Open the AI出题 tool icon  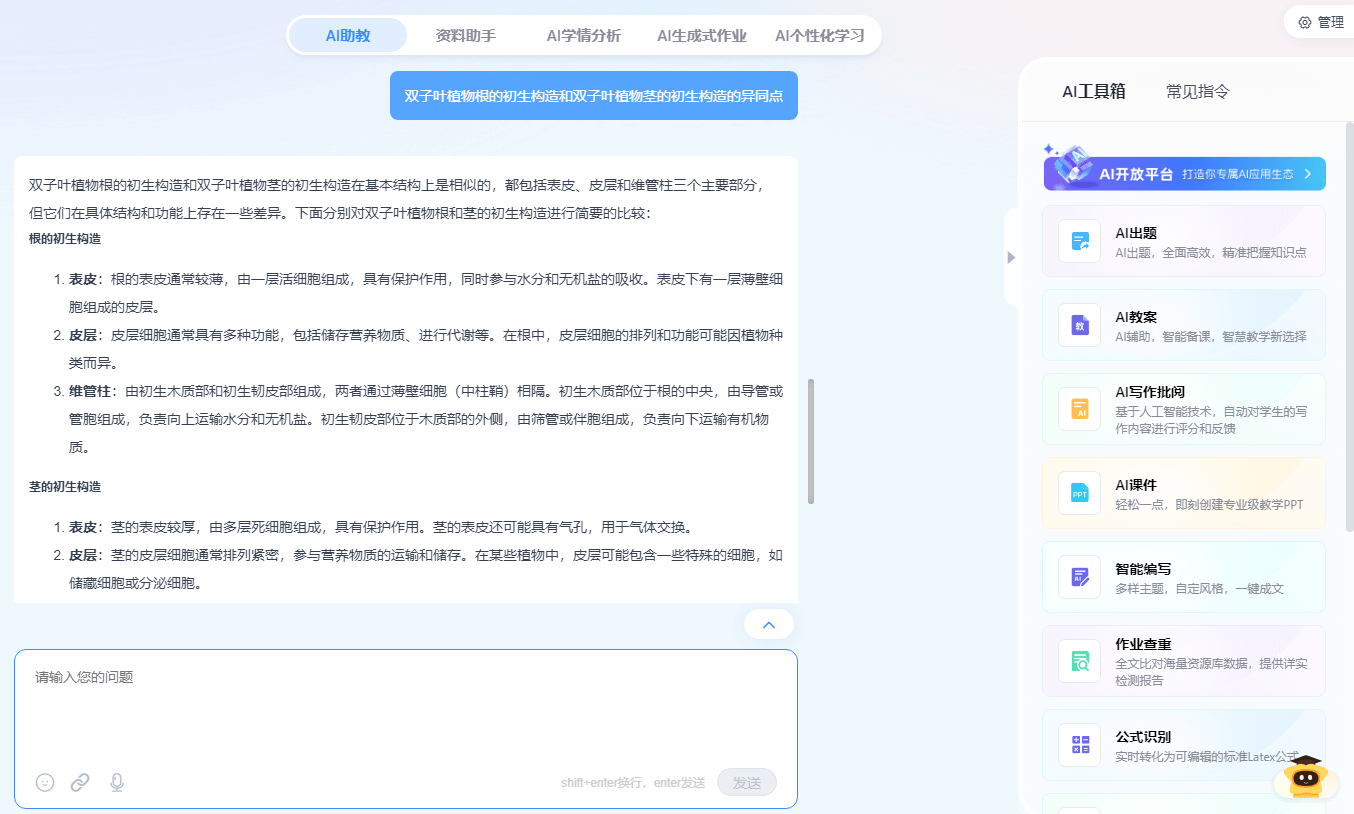click(x=1079, y=241)
